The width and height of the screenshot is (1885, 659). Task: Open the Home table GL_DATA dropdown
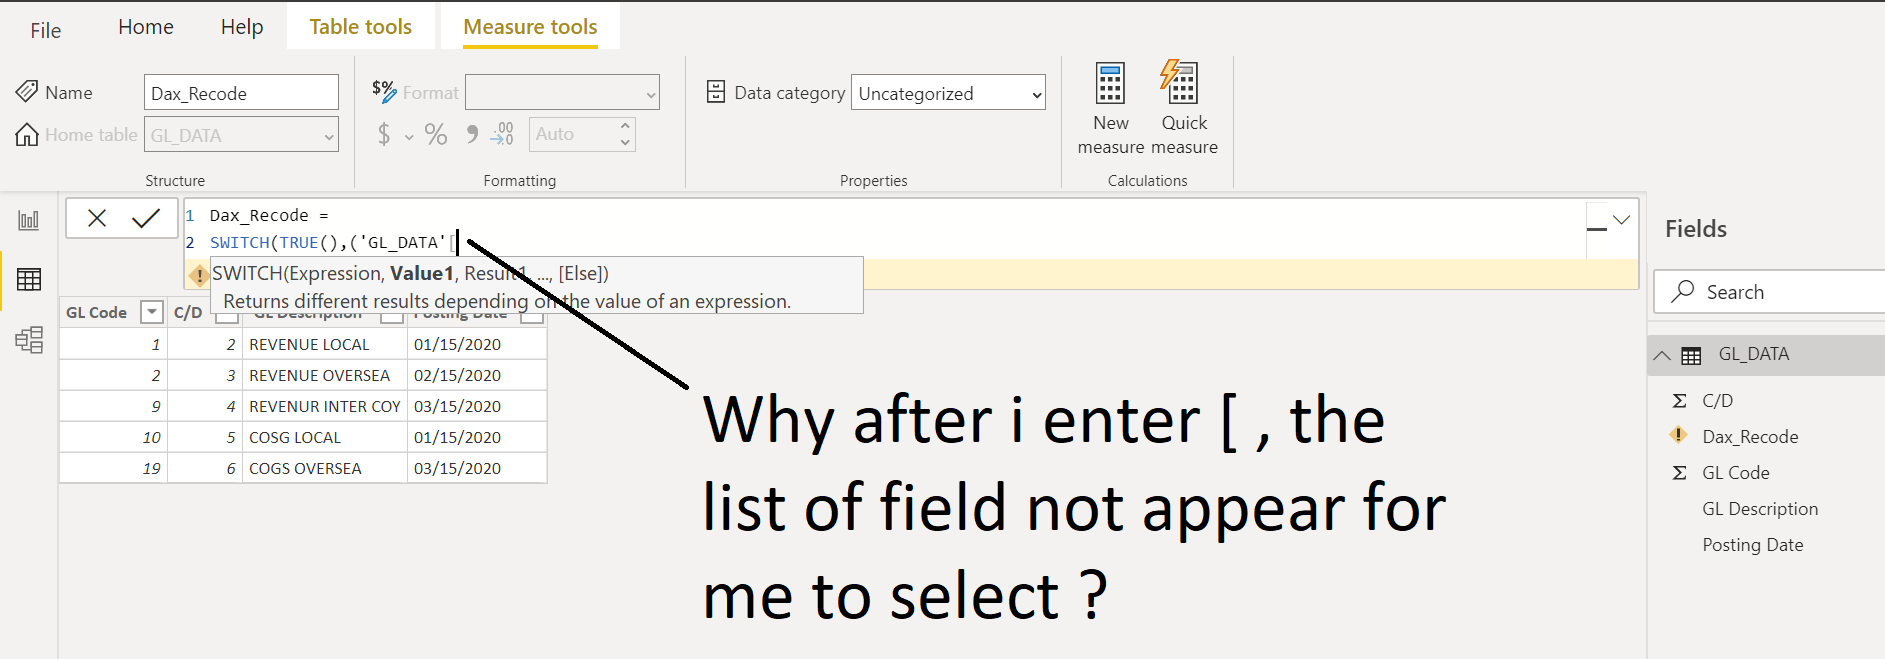point(241,135)
